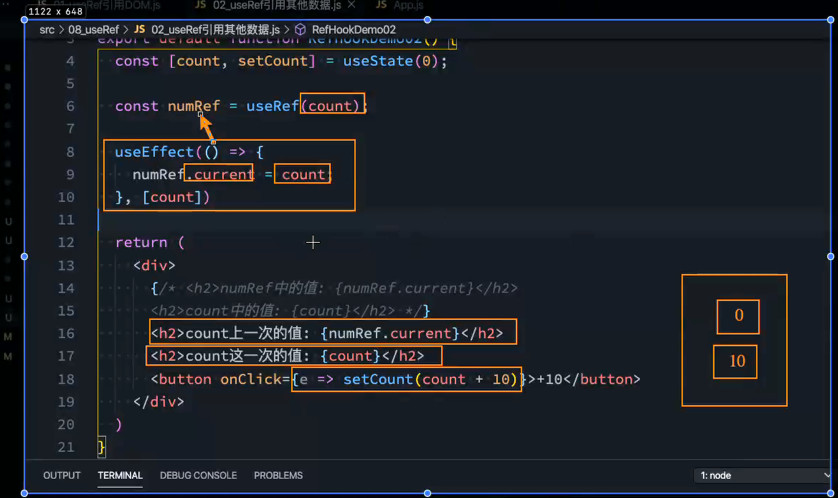Switch to the TERMINAL panel tab
The image size is (838, 498).
120,475
